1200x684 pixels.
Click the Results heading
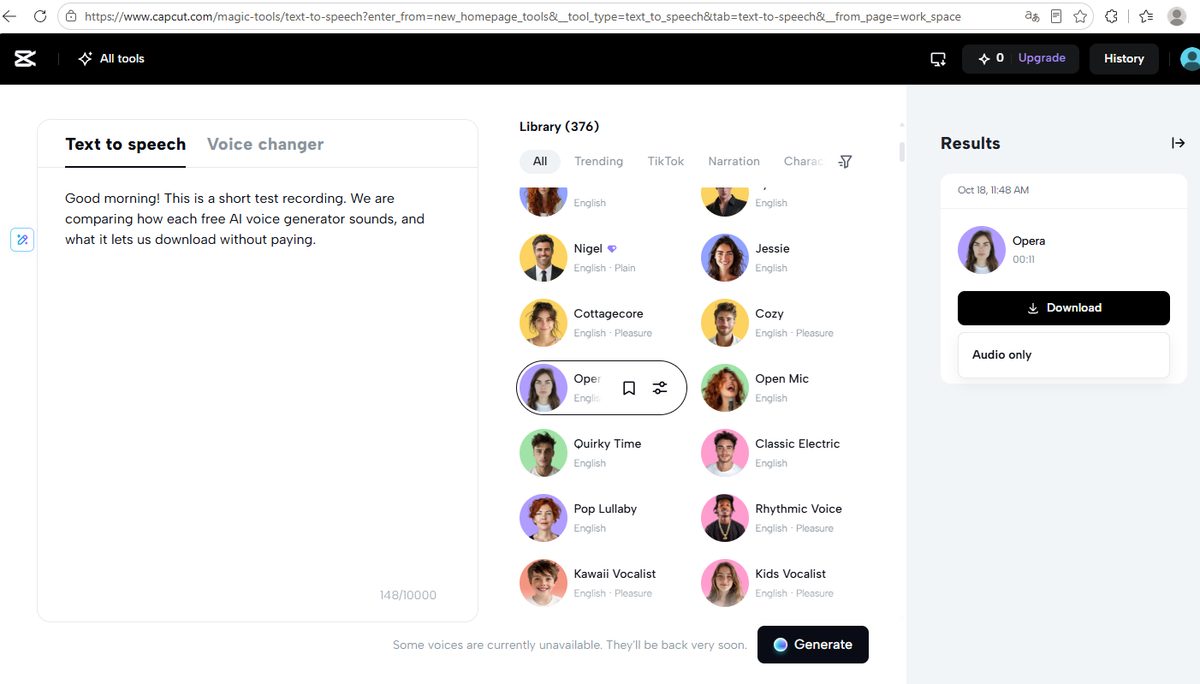tap(970, 143)
